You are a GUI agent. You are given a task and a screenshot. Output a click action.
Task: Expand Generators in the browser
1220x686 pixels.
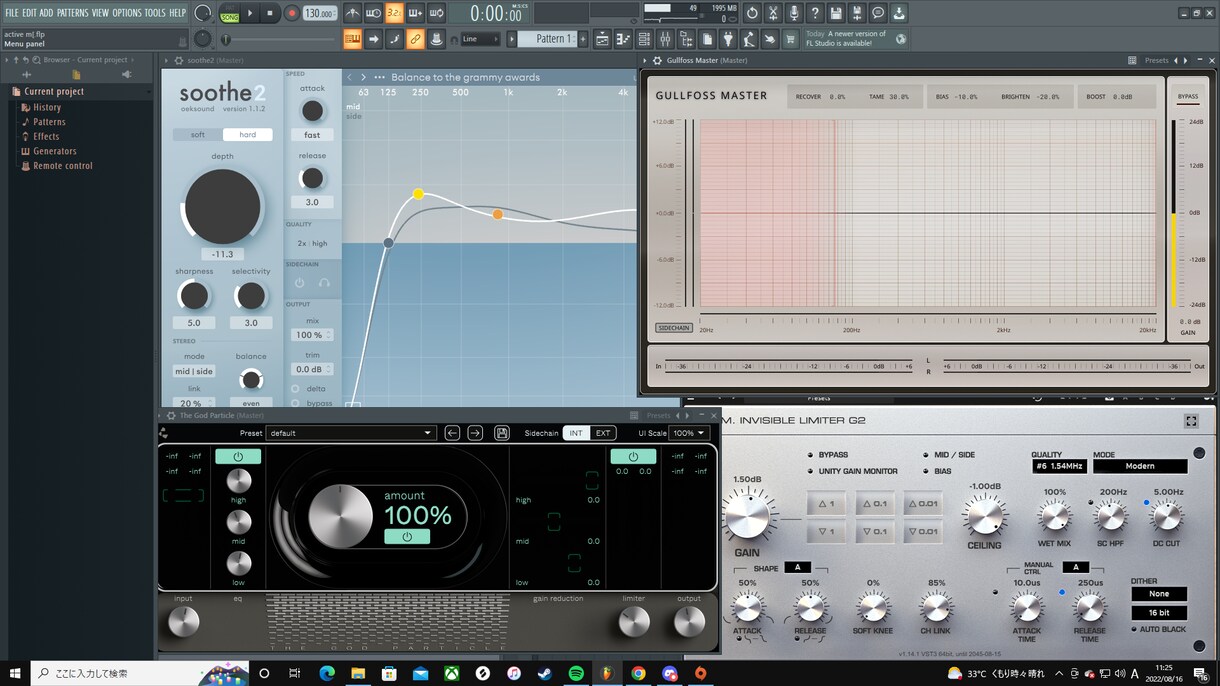(x=54, y=151)
